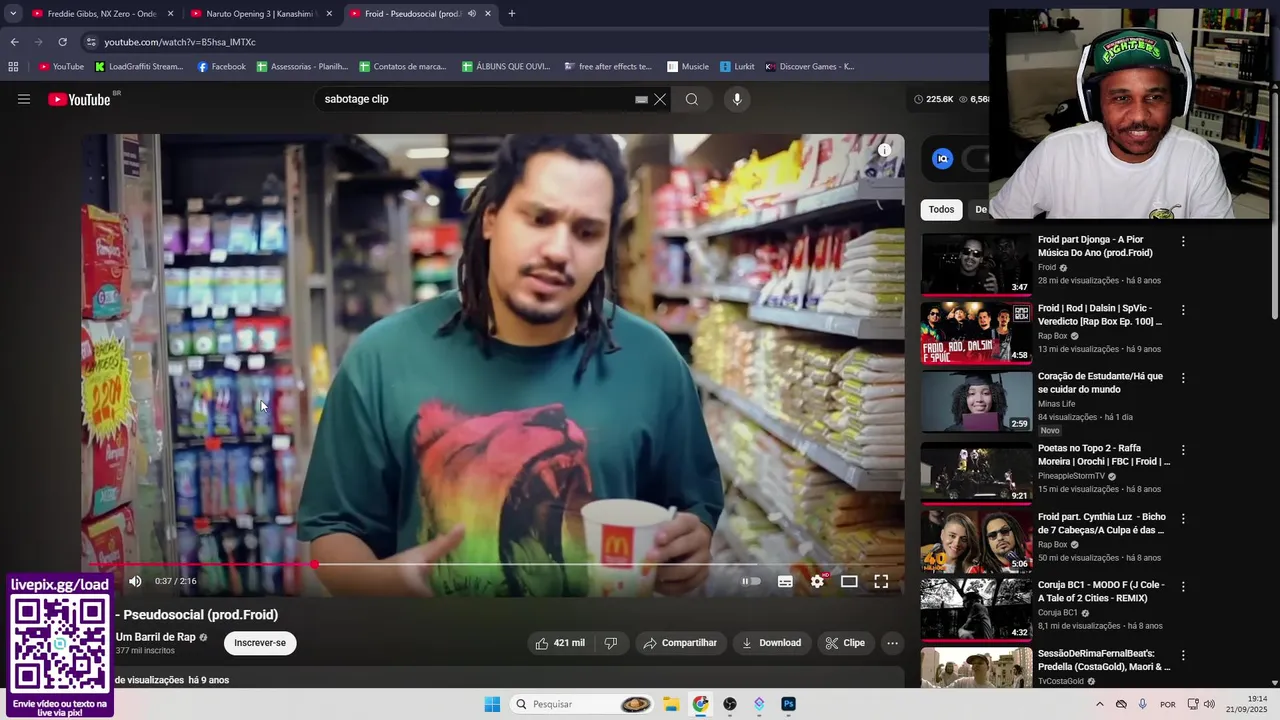Open options for Coruja BC1 MODO F
The image size is (1280, 720).
(x=1183, y=587)
